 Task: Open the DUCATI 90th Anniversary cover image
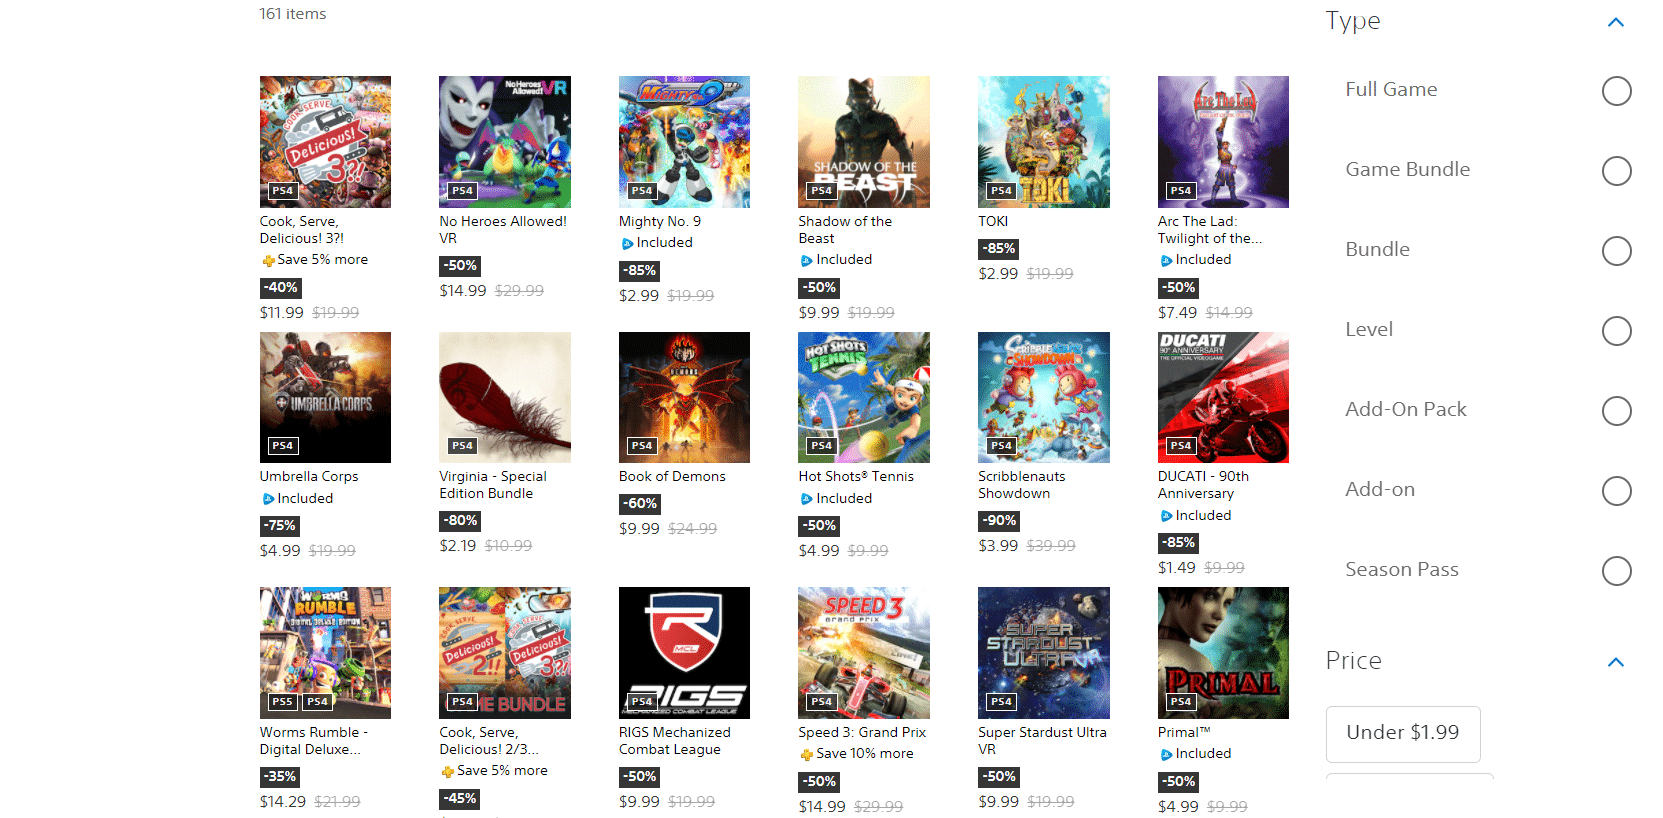coord(1223,397)
